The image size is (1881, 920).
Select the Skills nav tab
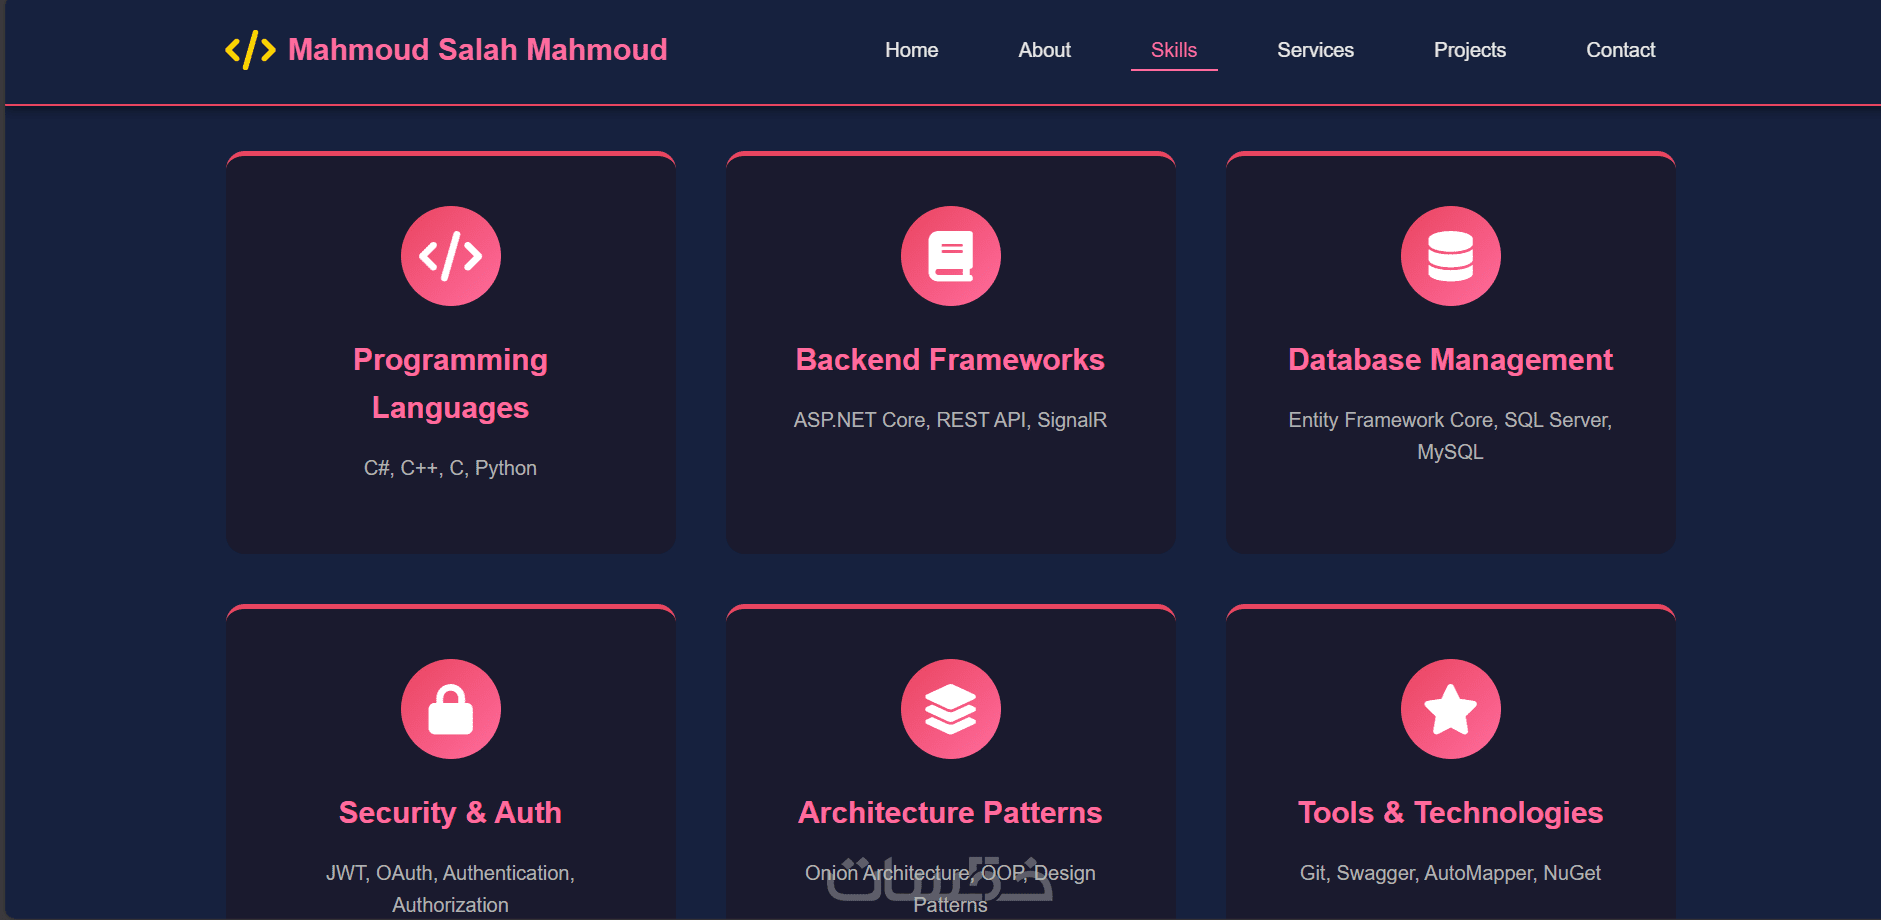coord(1174,50)
